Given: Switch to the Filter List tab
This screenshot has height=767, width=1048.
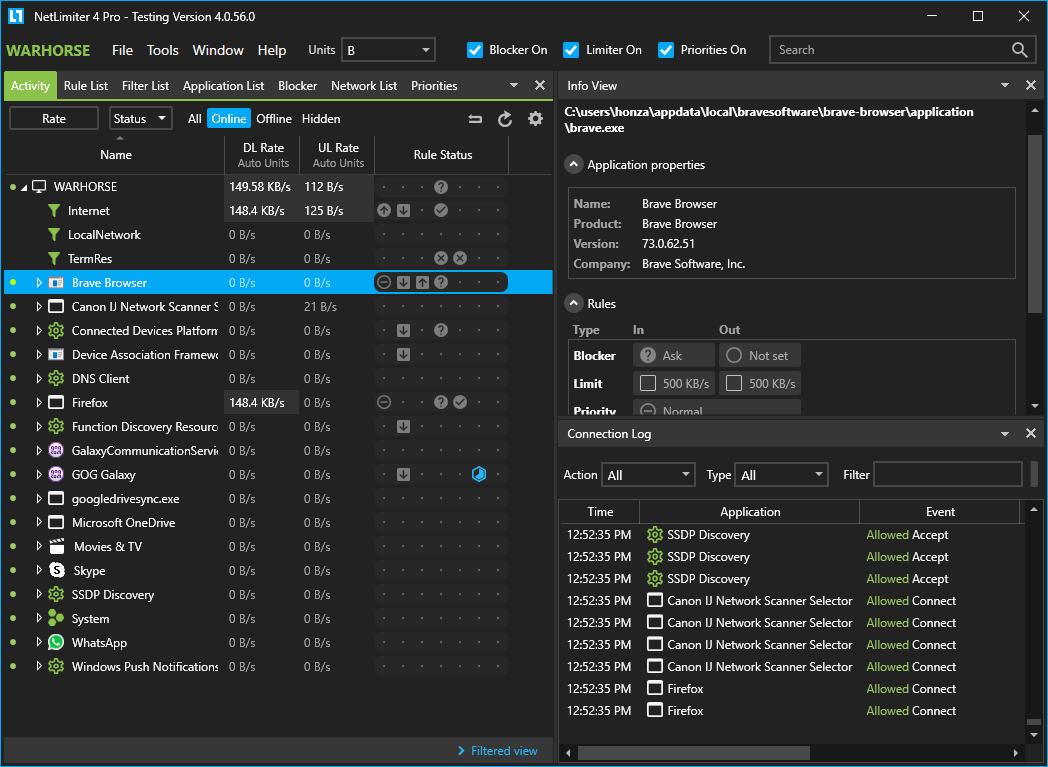Looking at the screenshot, I should 145,86.
